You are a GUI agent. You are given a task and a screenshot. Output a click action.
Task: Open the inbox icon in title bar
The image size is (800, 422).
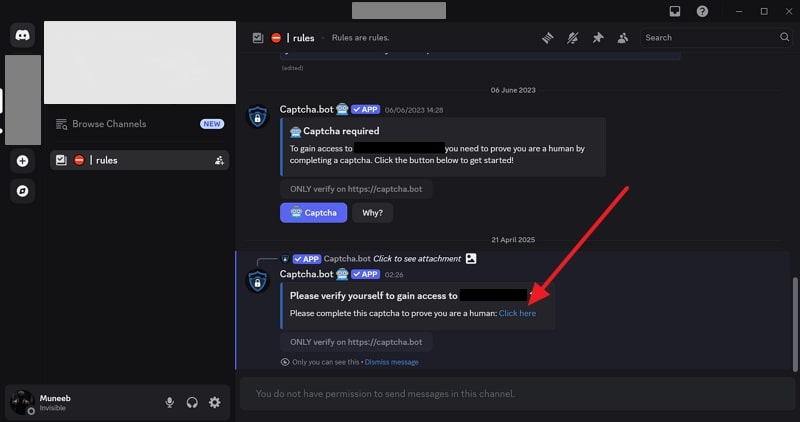point(674,11)
